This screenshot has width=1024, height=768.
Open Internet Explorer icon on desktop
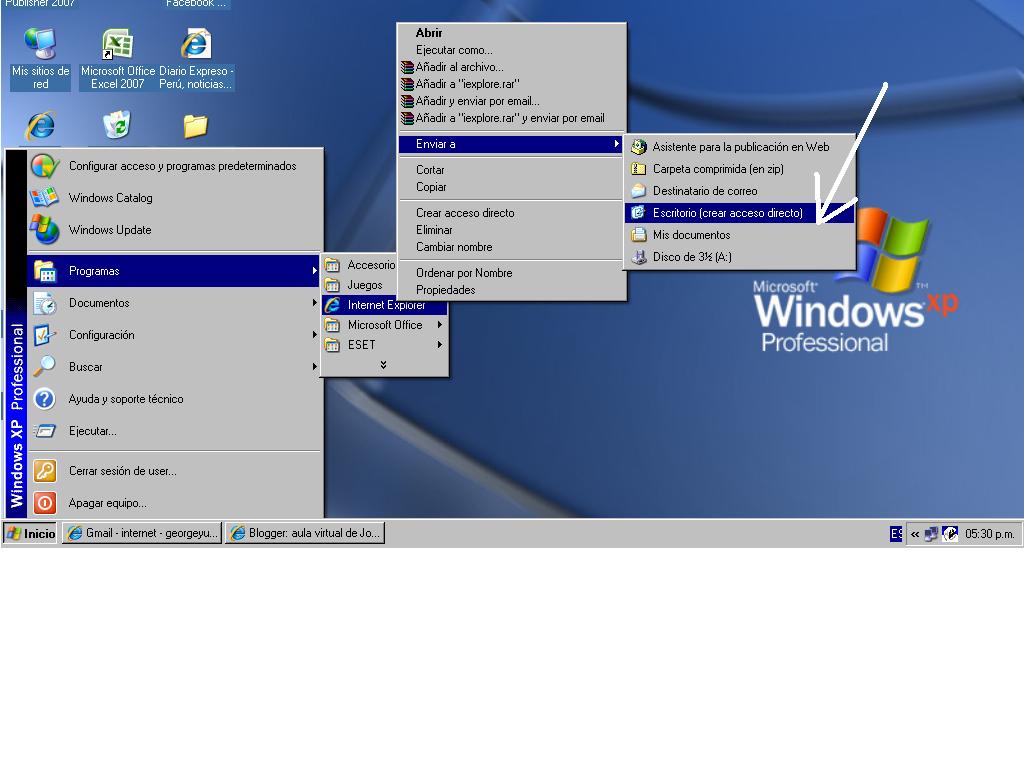(40, 125)
